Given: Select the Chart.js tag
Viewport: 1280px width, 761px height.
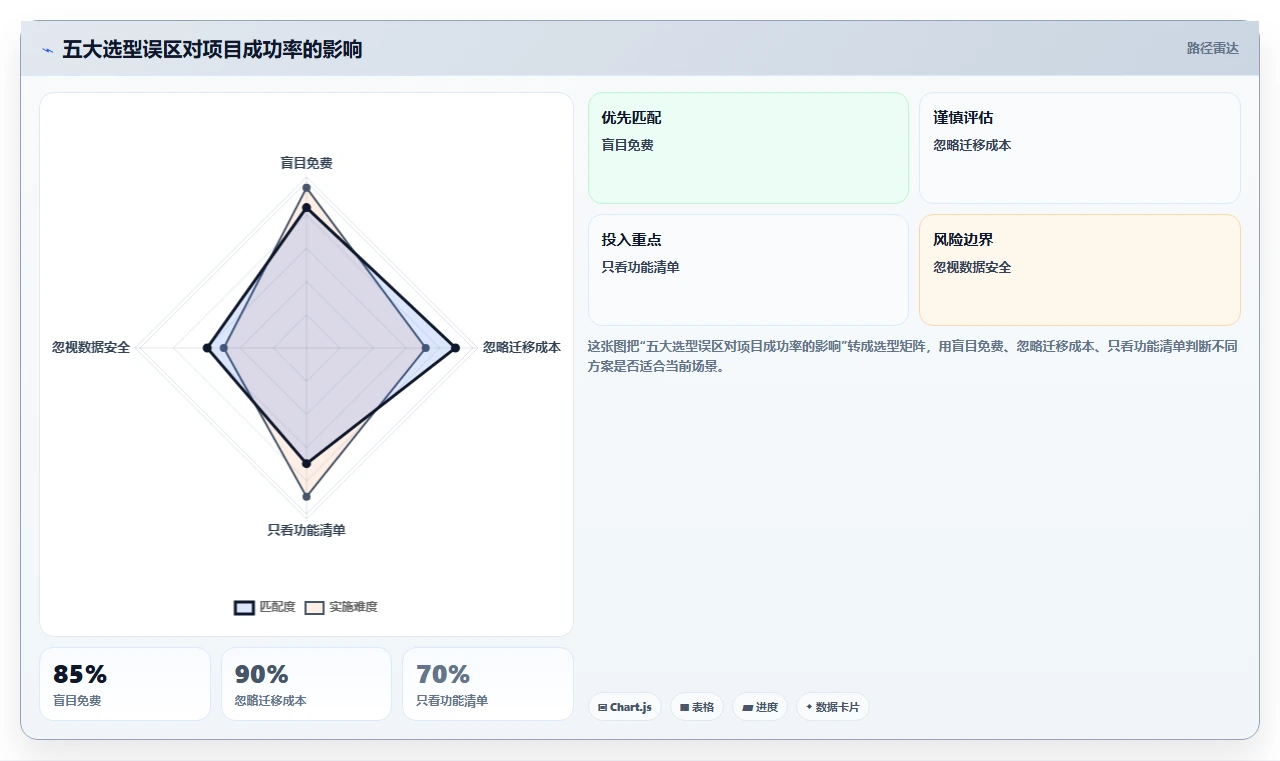Looking at the screenshot, I should (625, 707).
